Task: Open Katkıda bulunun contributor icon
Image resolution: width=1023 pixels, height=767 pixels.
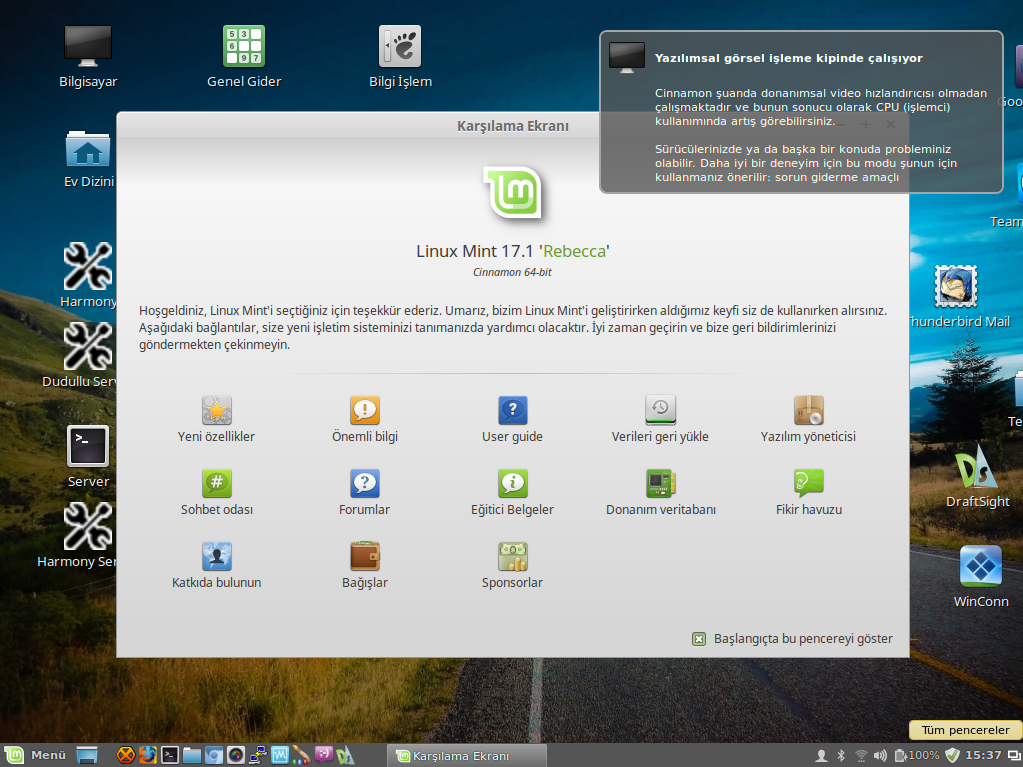Action: [217, 556]
